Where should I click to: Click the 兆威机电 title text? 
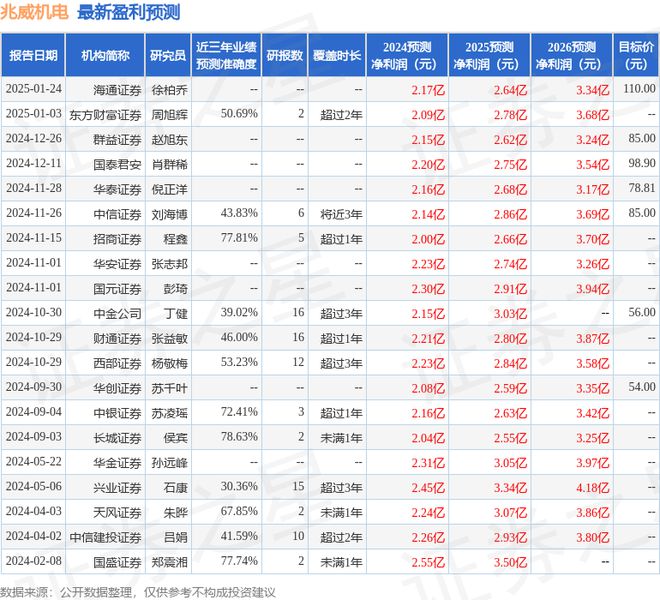coord(34,12)
